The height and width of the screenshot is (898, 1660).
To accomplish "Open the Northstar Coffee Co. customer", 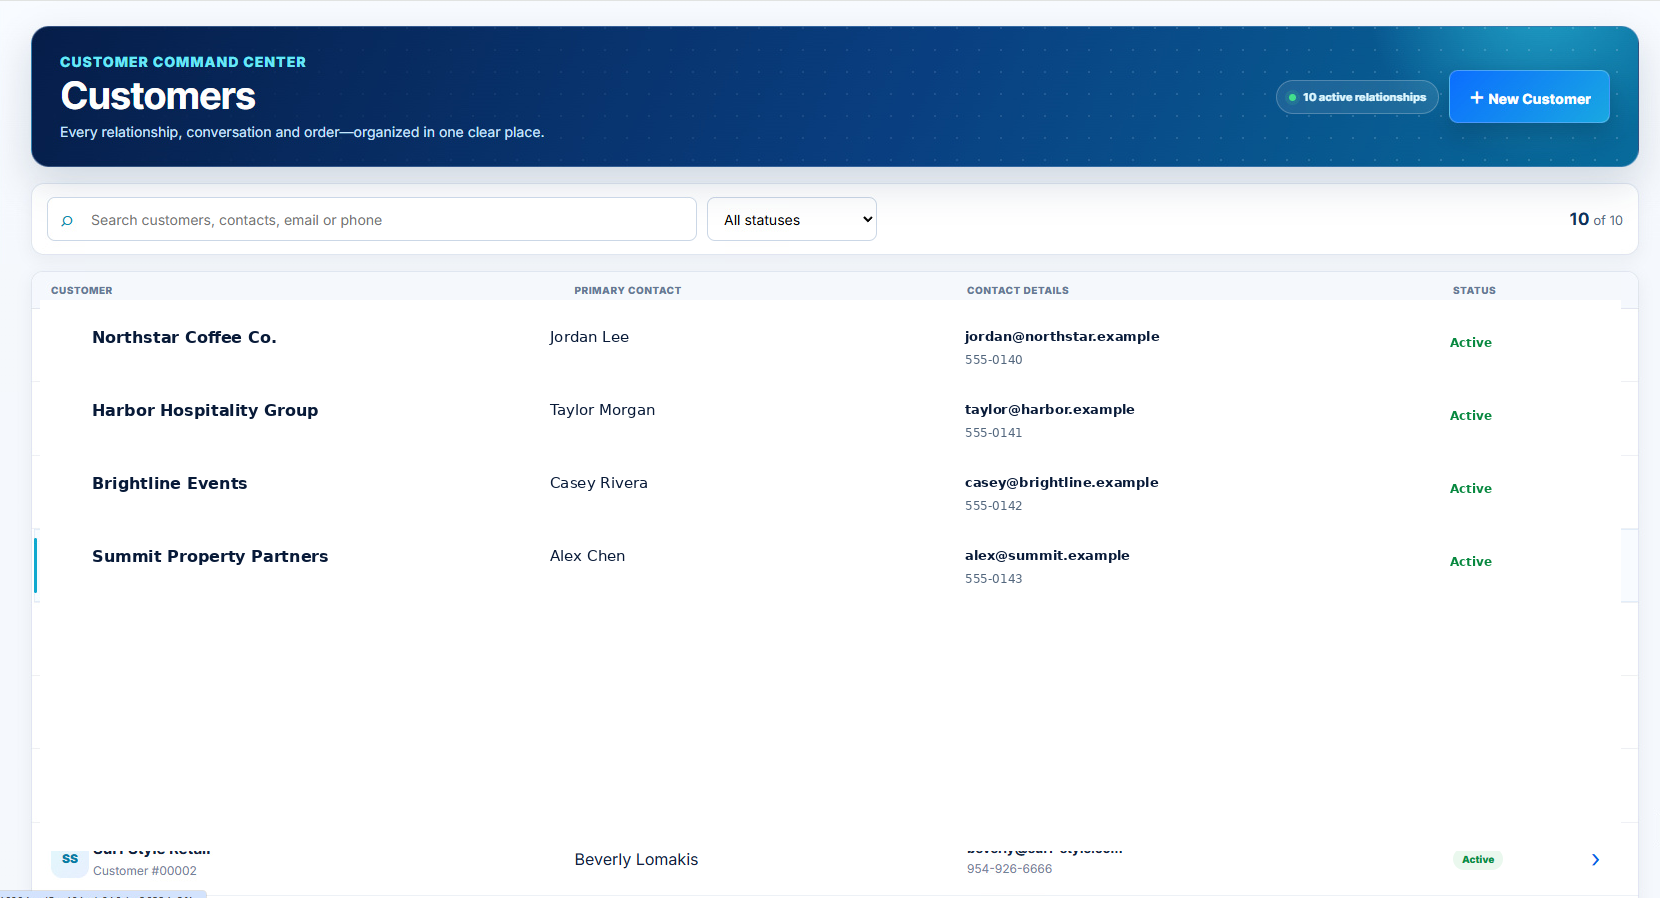I will [184, 337].
